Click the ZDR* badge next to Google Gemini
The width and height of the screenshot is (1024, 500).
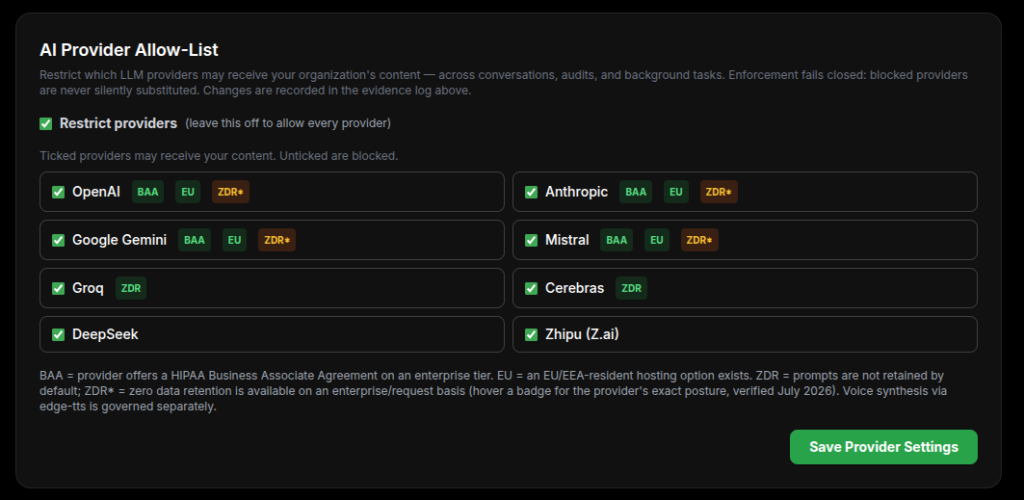[277, 240]
